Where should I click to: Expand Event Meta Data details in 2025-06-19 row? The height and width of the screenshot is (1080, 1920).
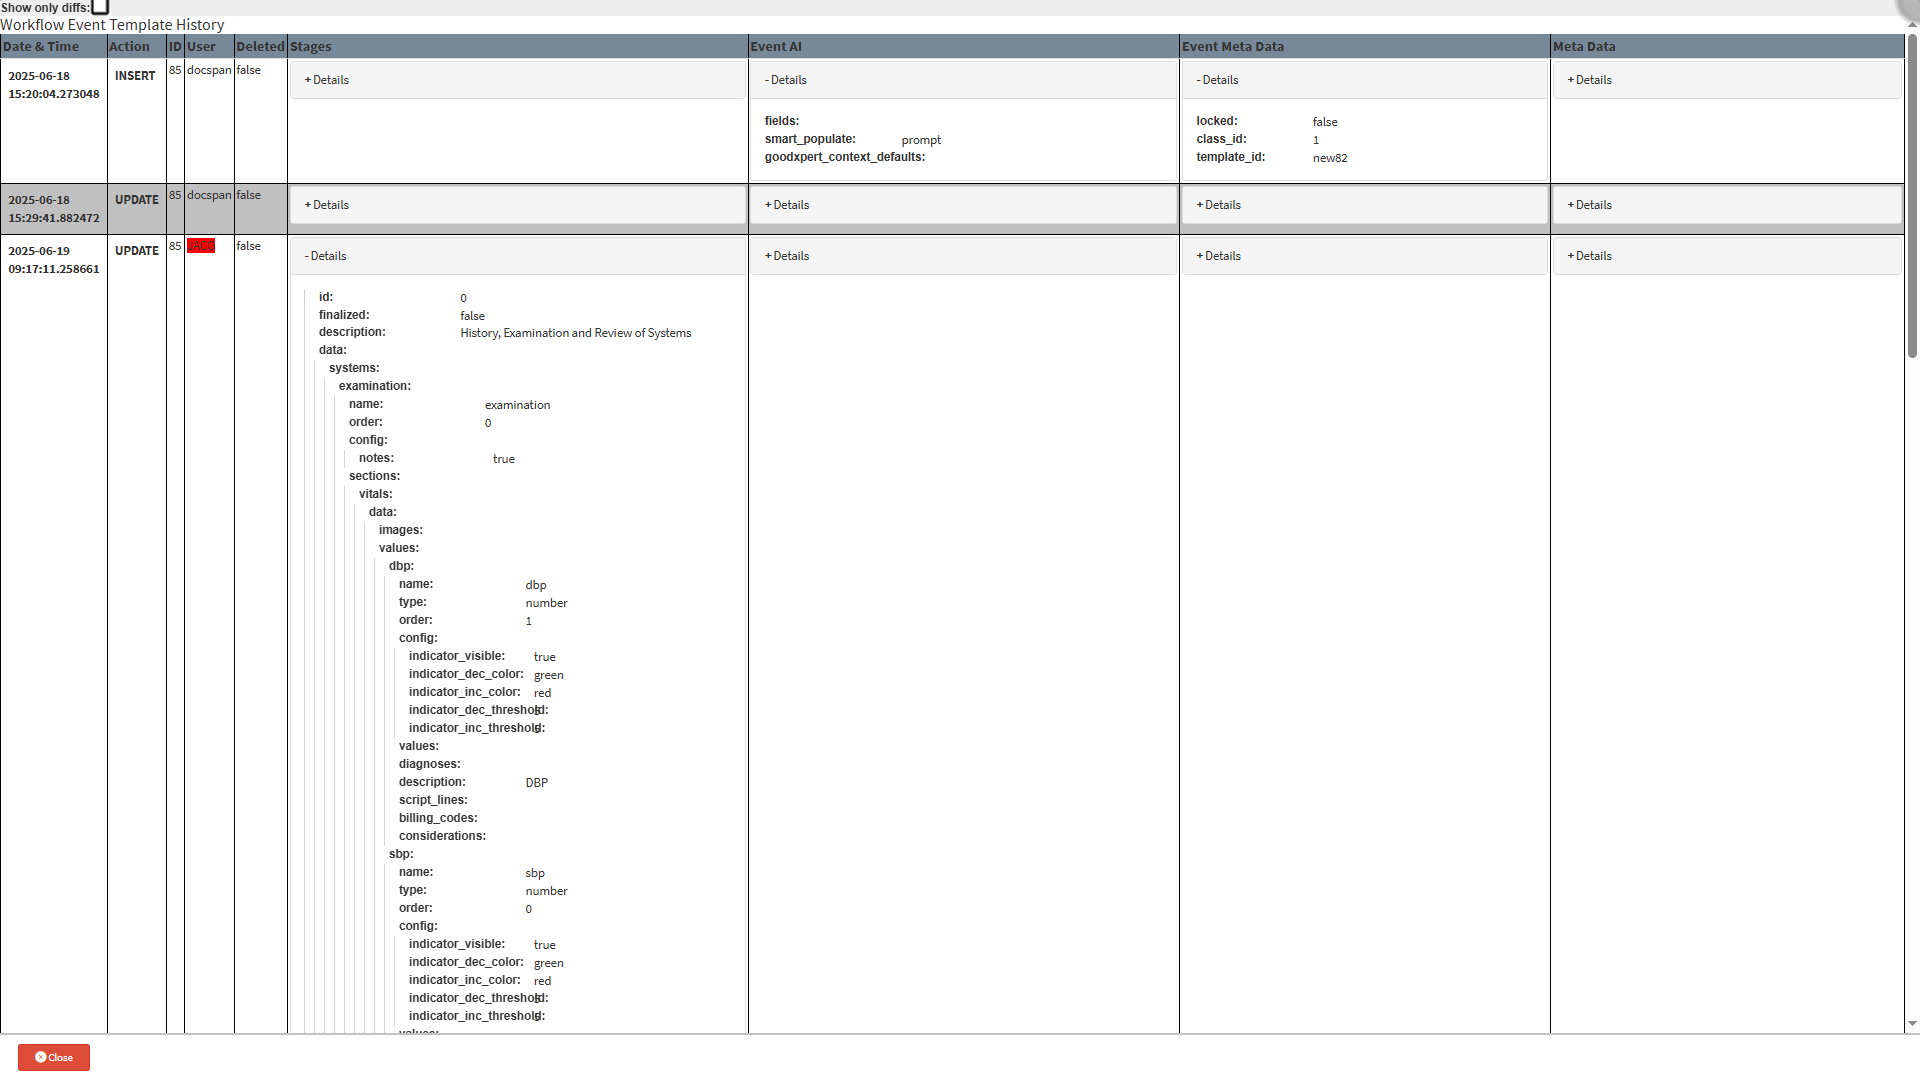pyautogui.click(x=1218, y=256)
